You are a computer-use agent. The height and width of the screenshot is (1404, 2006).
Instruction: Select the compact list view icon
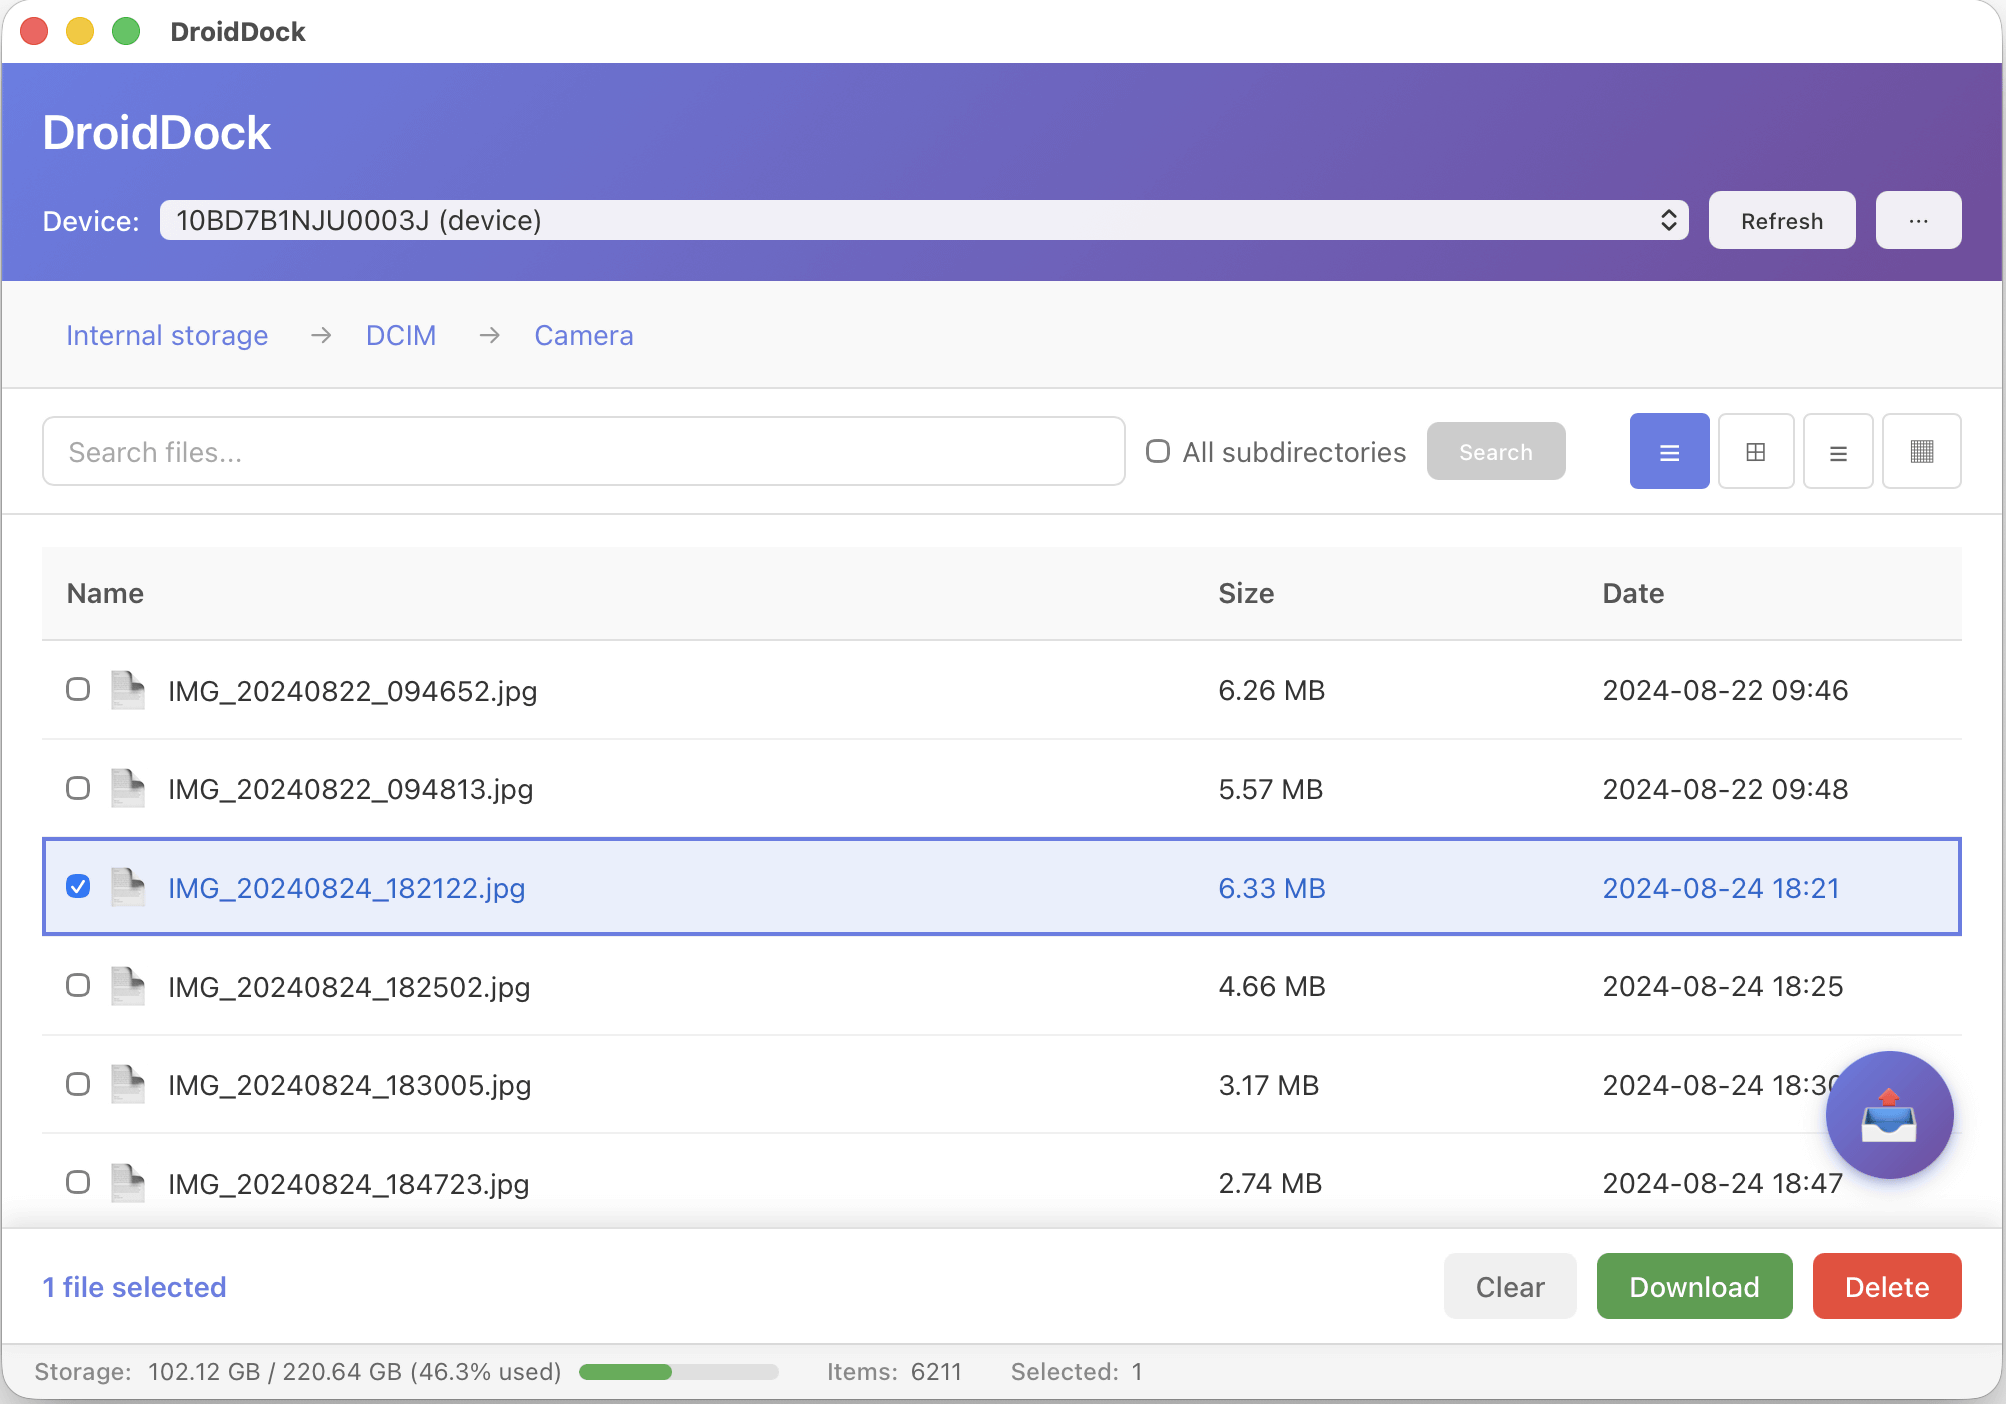coord(1838,452)
